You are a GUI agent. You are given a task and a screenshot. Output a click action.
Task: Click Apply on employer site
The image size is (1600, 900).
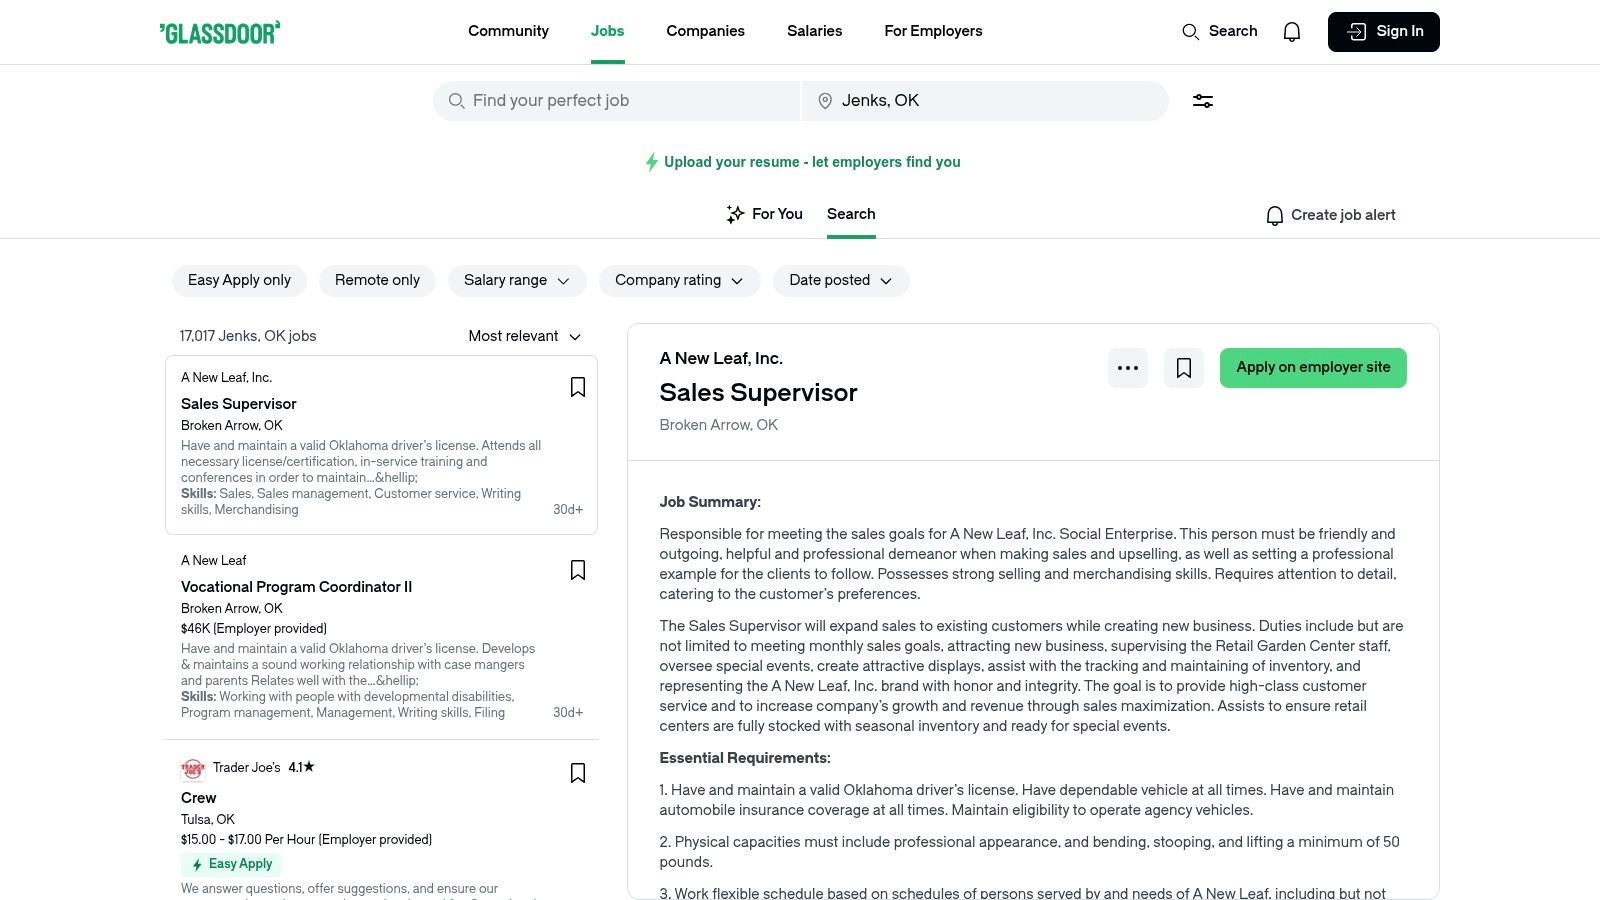click(1313, 368)
